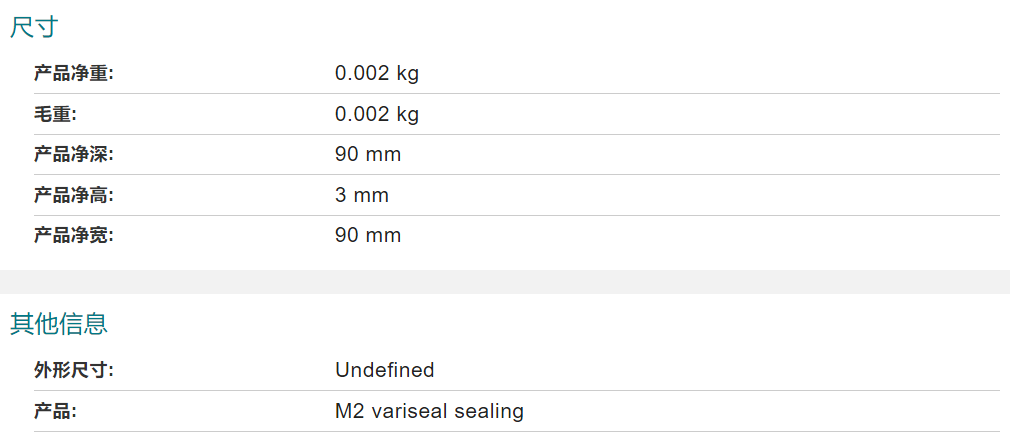Click the 毛重 table row
The height and width of the screenshot is (442, 1010).
517,115
